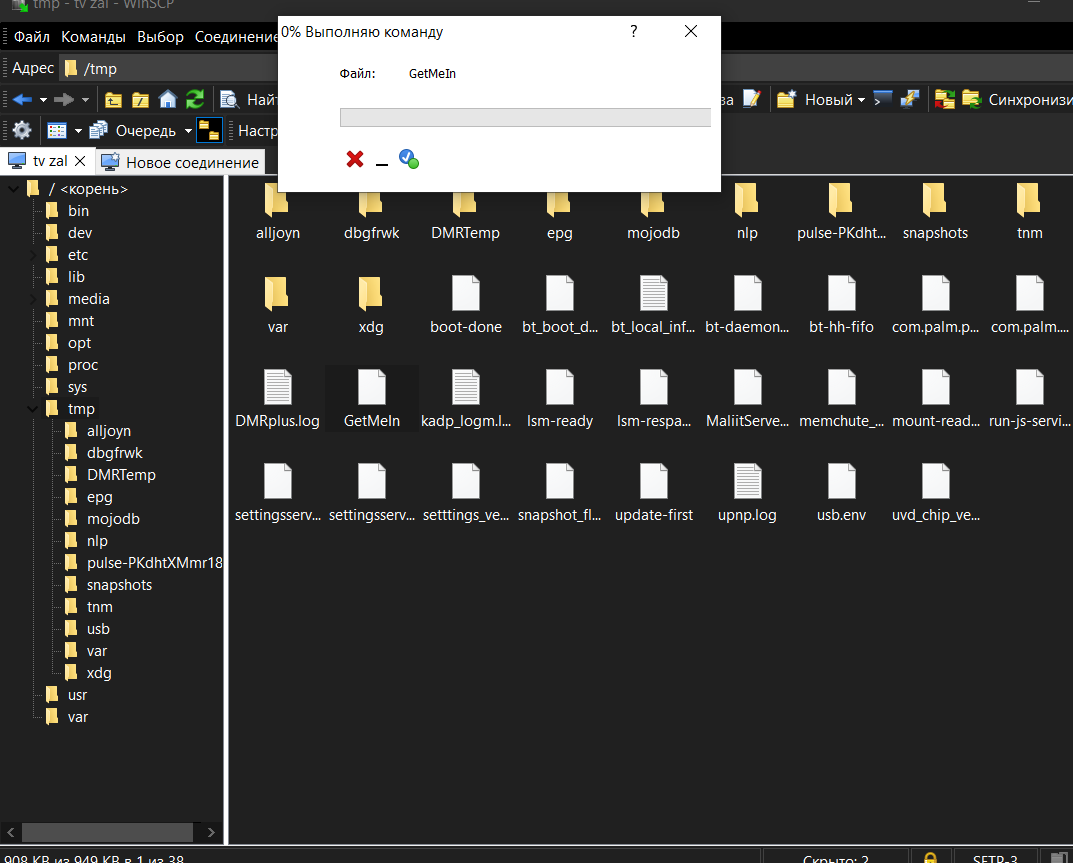The image size is (1073, 863).
Task: Go forward with the gray arrow
Action: pos(64,100)
